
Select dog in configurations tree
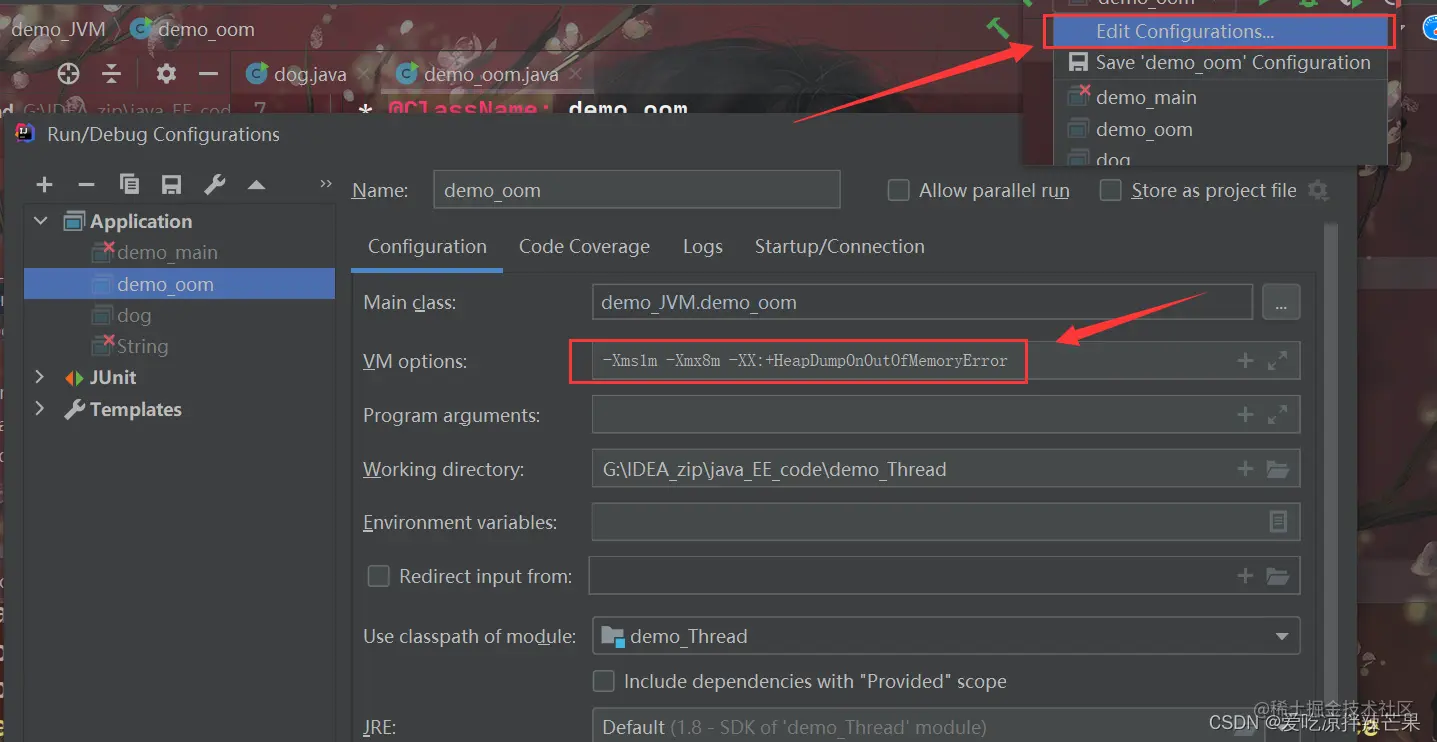tap(134, 315)
